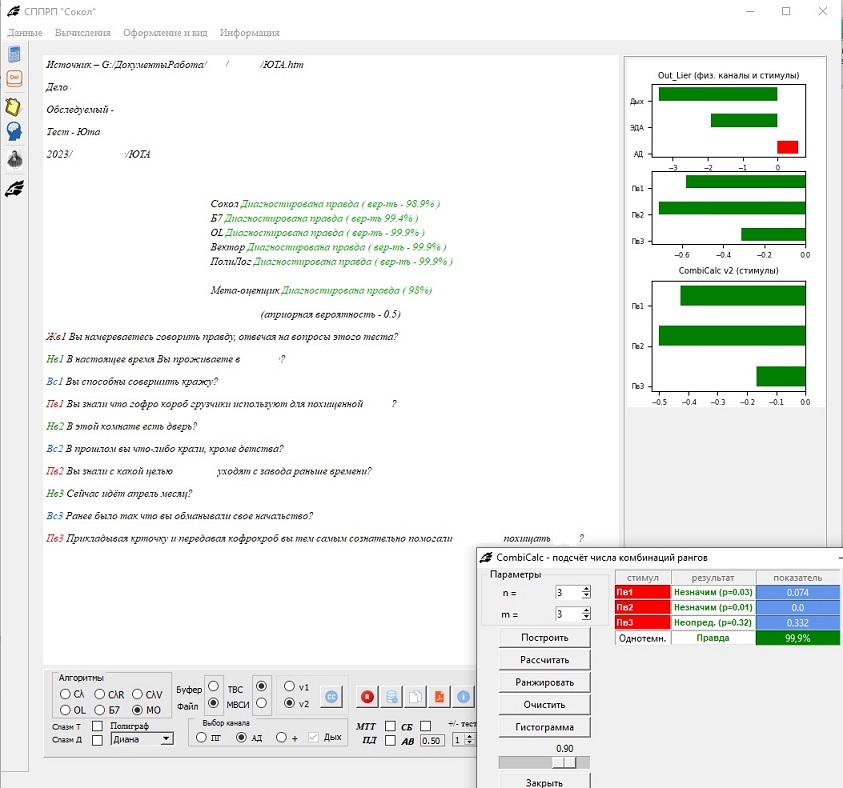Select the OL algorithm radio button
Image resolution: width=843 pixels, height=788 pixels.
[x=66, y=710]
